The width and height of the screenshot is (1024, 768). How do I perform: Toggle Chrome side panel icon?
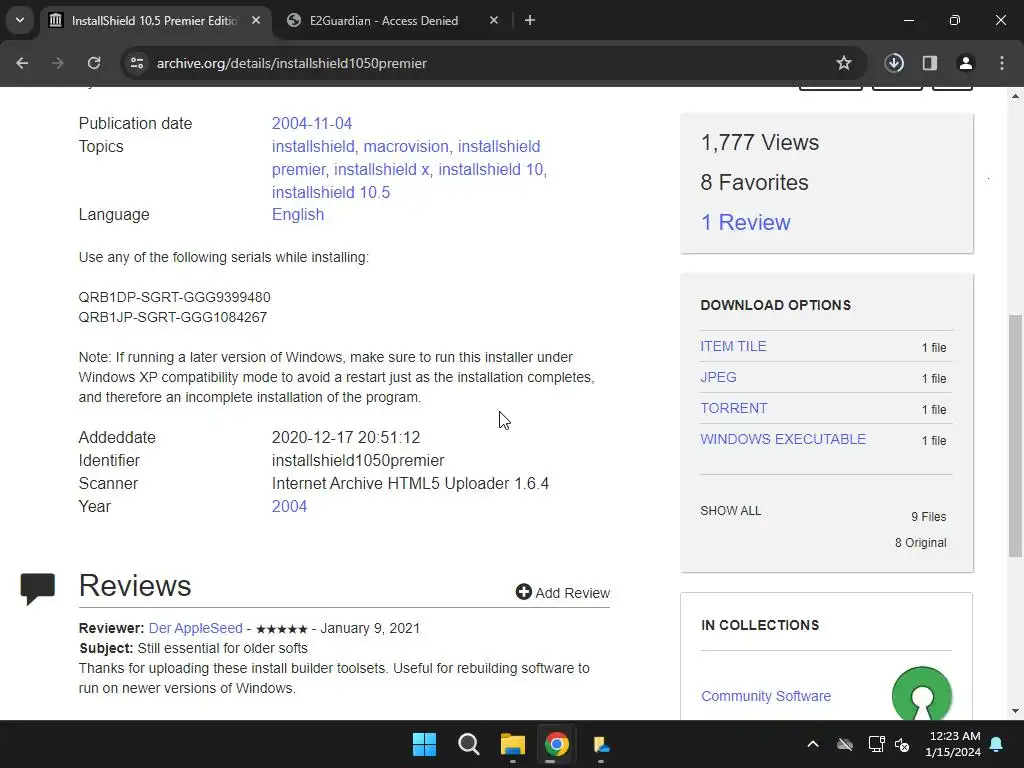pyautogui.click(x=930, y=63)
